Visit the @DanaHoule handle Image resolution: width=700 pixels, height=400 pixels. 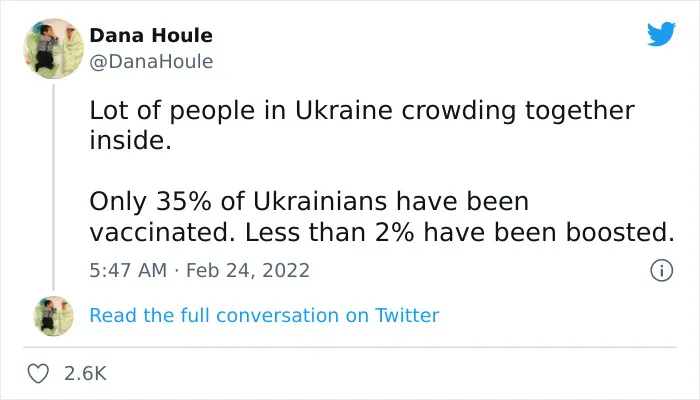click(x=151, y=62)
